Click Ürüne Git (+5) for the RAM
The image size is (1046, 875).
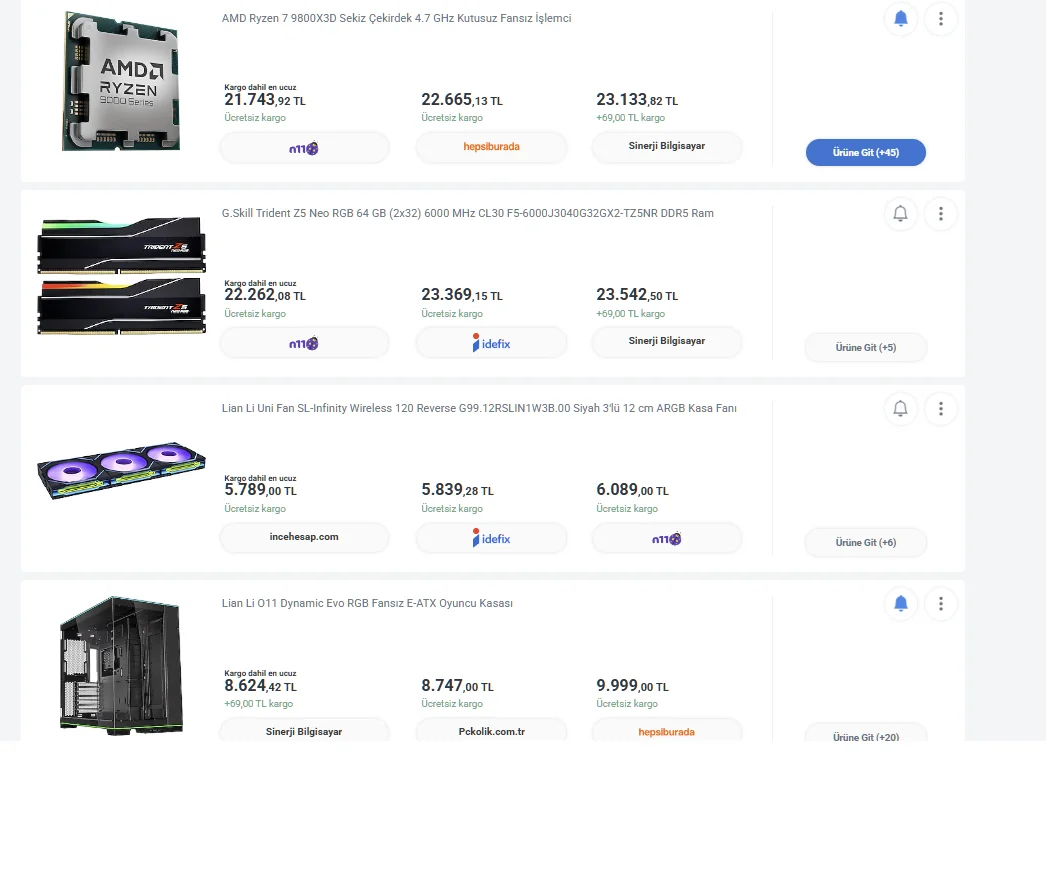tap(865, 347)
